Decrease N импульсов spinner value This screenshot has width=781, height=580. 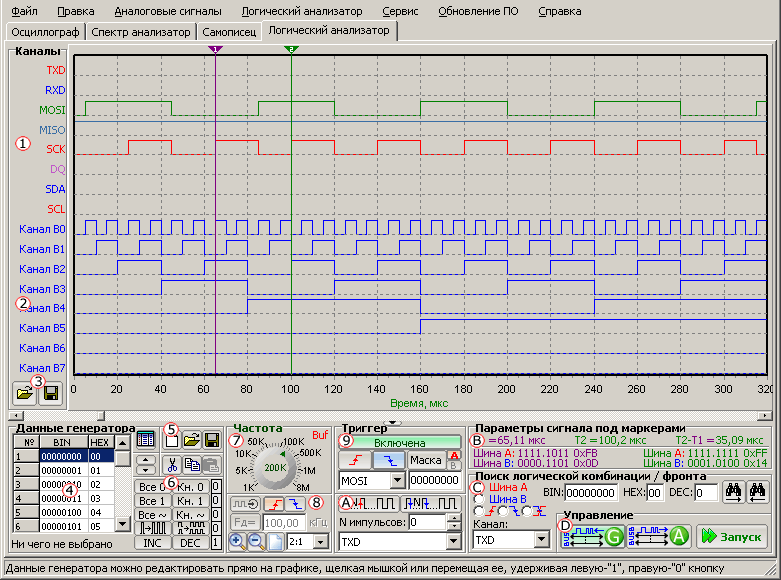tap(454, 526)
